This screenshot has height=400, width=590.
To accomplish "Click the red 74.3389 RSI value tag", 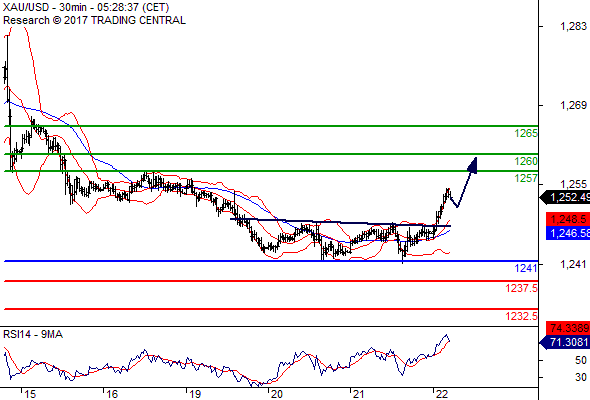I will [568, 328].
